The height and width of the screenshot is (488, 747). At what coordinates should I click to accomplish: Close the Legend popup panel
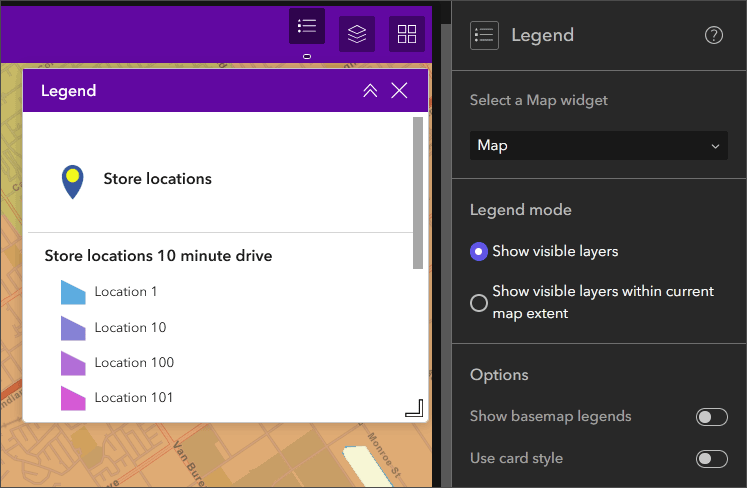coord(399,90)
